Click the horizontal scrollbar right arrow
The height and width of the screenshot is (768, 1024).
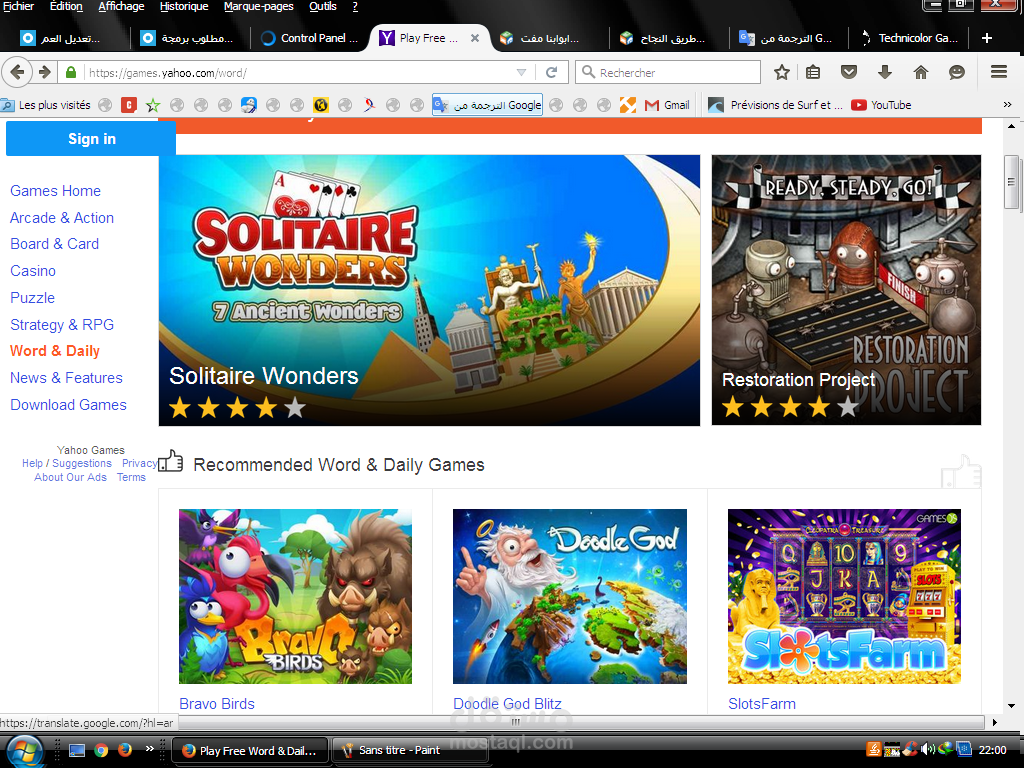click(995, 722)
